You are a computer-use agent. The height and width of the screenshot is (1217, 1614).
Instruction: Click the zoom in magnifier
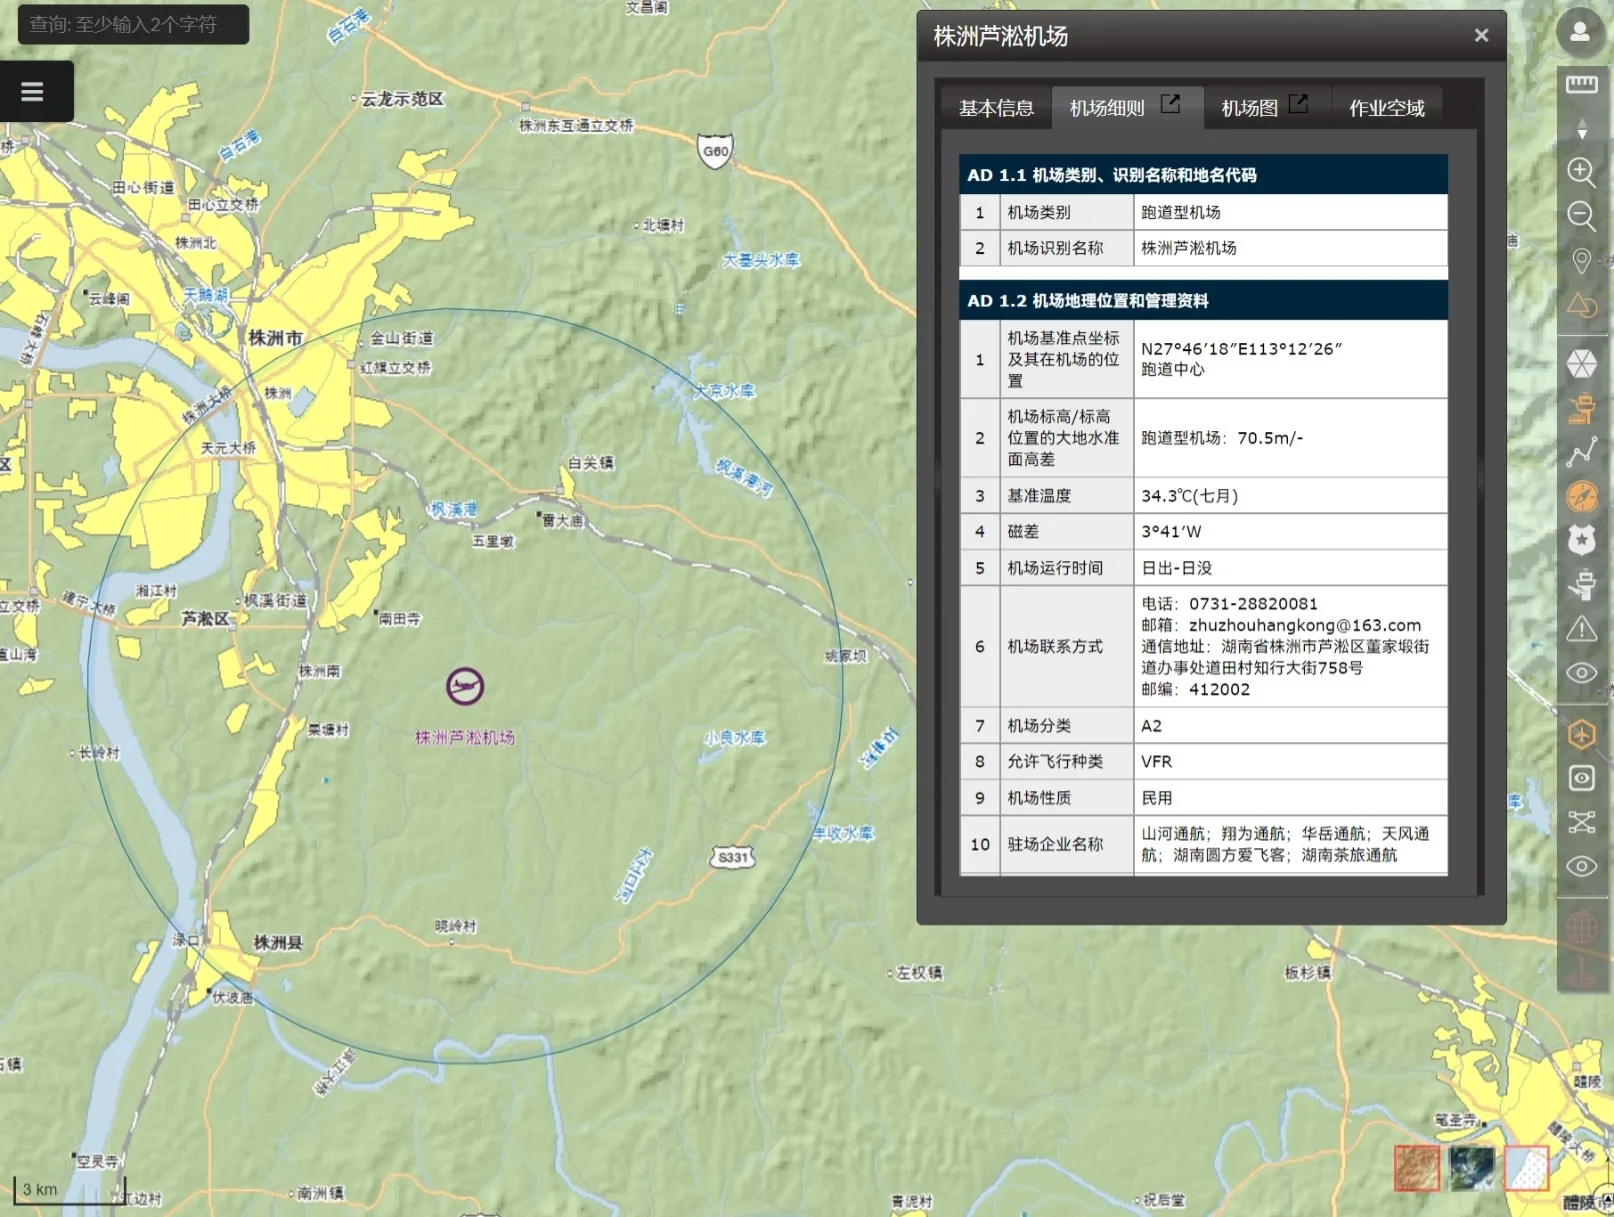coord(1581,171)
